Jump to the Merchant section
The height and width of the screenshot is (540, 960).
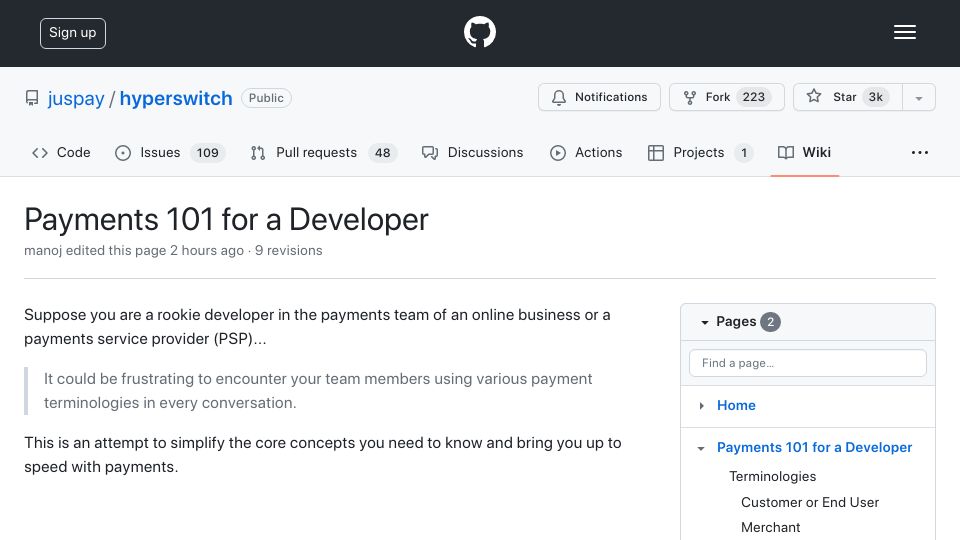point(770,527)
